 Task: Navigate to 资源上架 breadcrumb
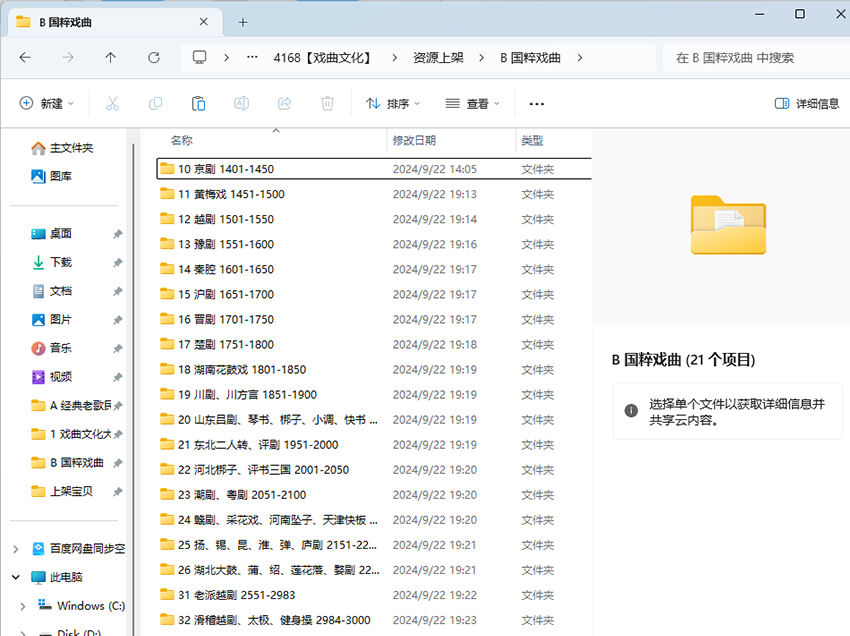click(438, 57)
